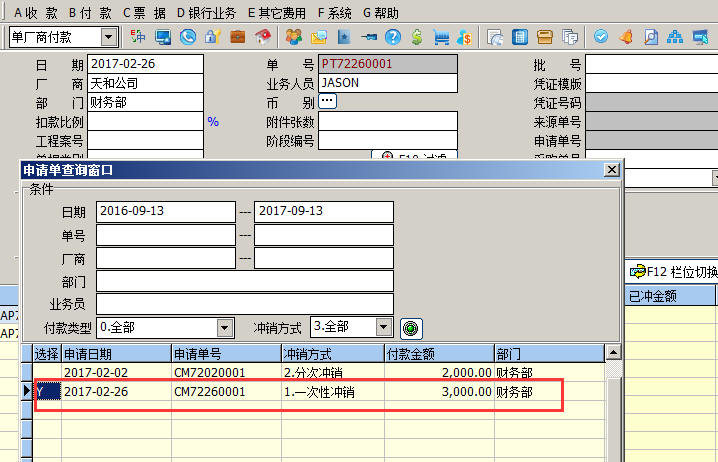The image size is (718, 462).
Task: Open the E其它费用 menu
Action: [x=277, y=13]
